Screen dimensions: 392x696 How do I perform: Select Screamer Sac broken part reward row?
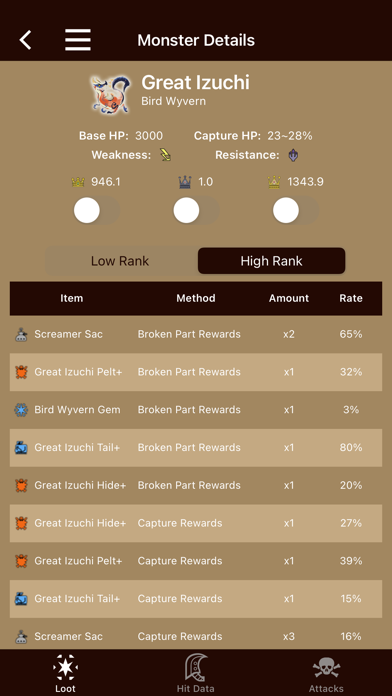pos(196,334)
